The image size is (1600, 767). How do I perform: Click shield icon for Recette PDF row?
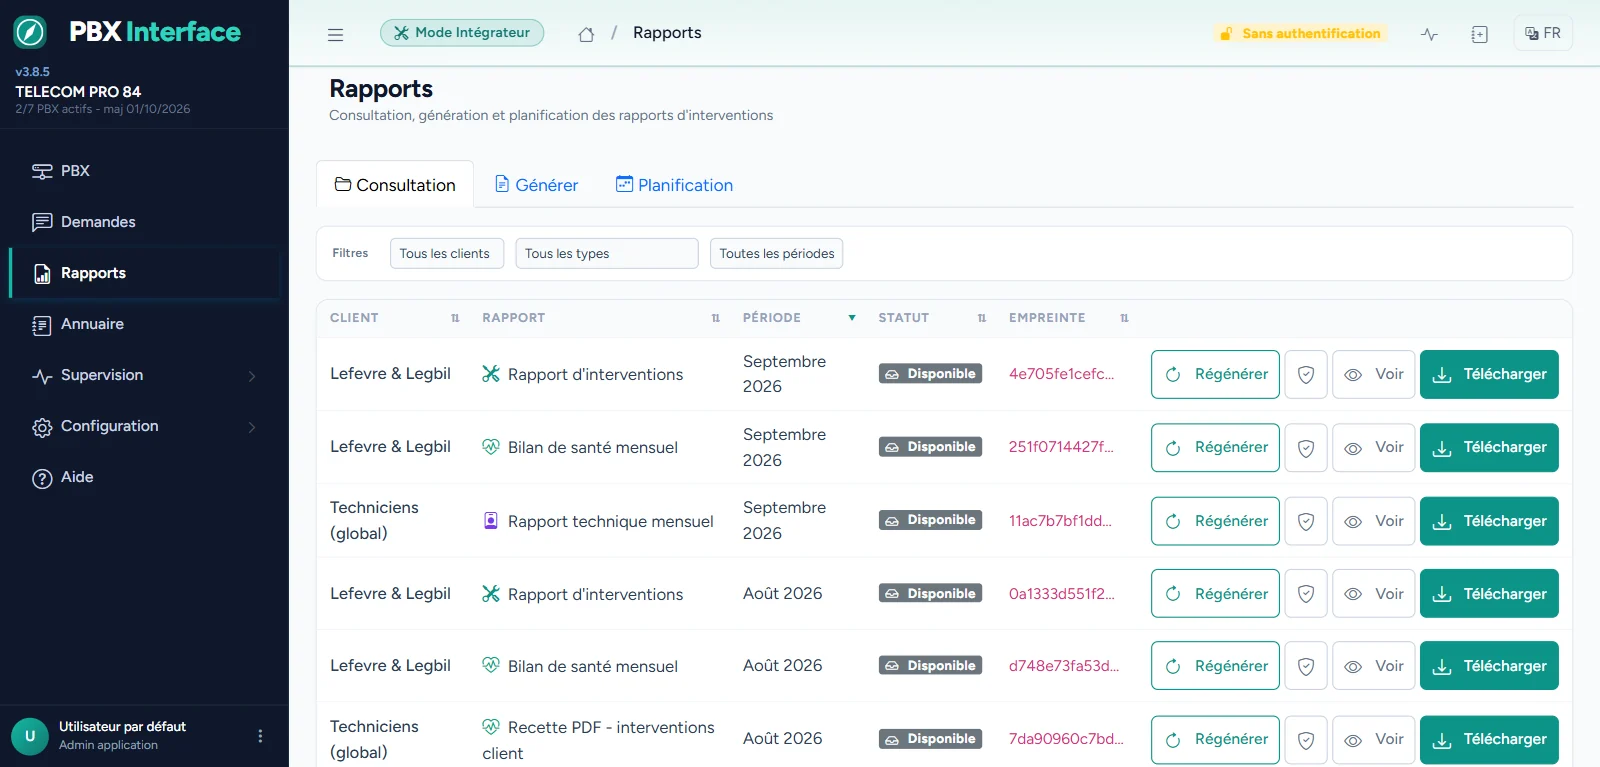(x=1306, y=740)
